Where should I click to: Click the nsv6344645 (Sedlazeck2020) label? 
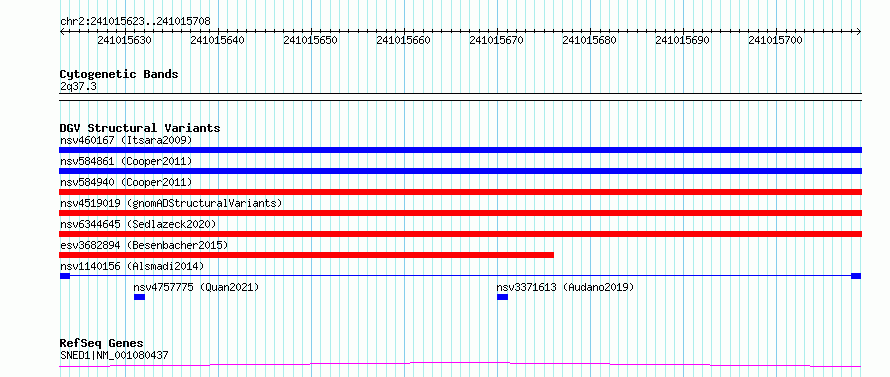(138, 224)
